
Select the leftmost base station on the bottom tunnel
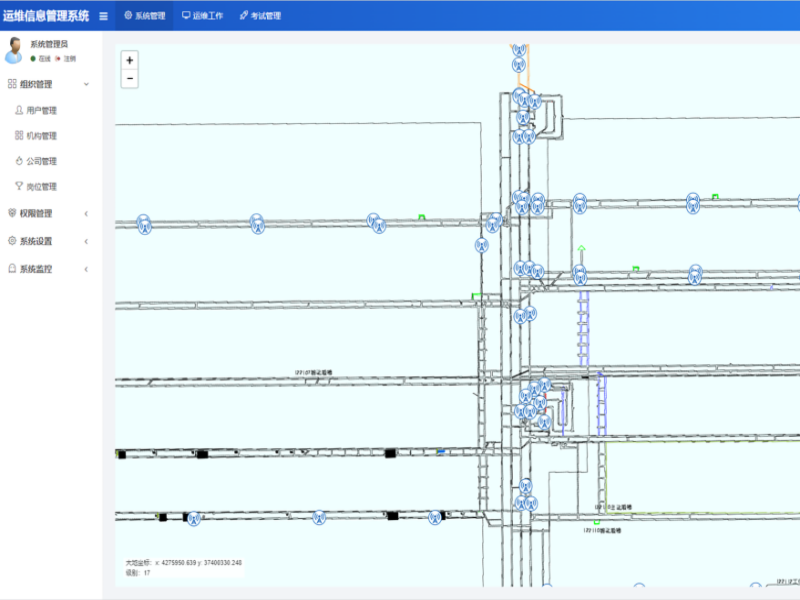(x=194, y=518)
